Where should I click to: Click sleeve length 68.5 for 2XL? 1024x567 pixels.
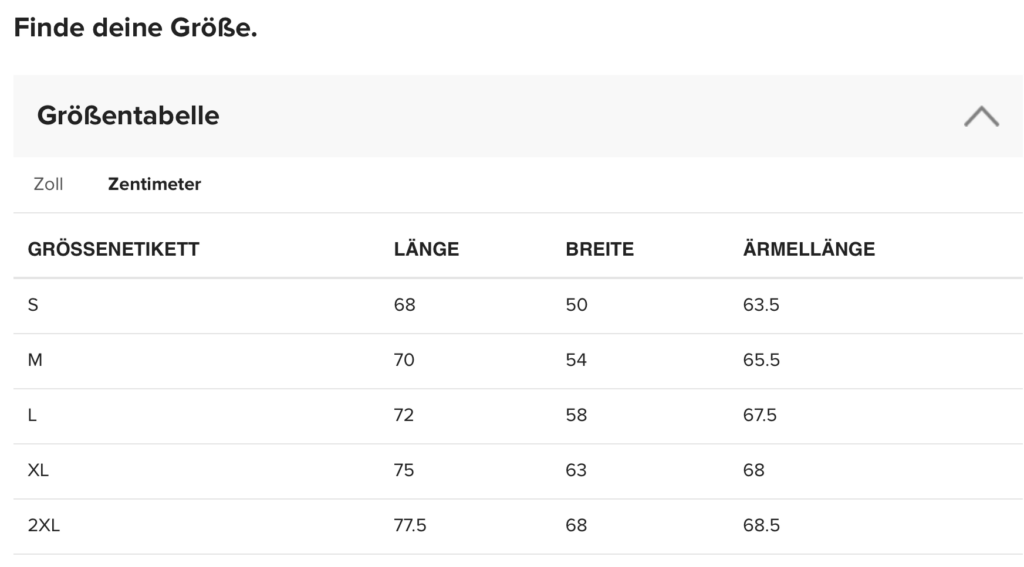[x=761, y=525]
